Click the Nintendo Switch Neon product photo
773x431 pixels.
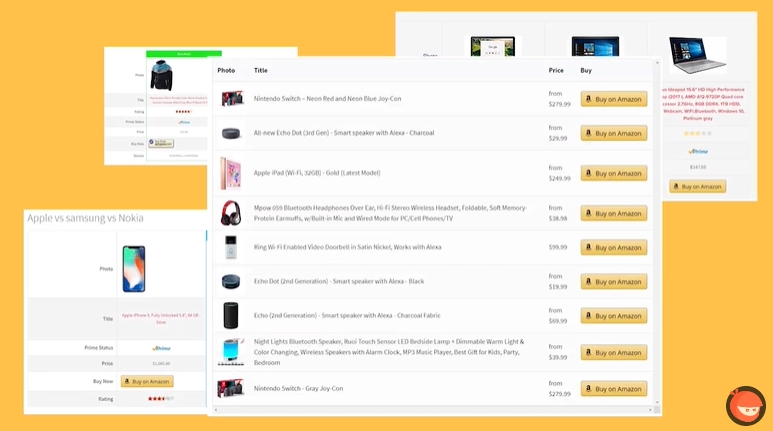[x=231, y=98]
